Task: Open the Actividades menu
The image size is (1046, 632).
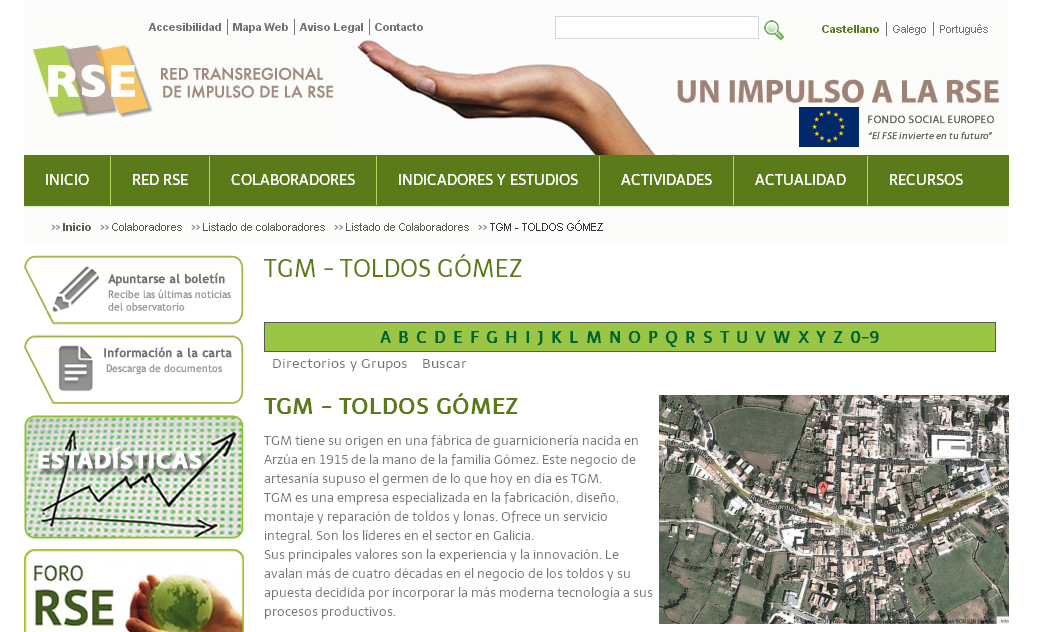Action: [x=666, y=180]
